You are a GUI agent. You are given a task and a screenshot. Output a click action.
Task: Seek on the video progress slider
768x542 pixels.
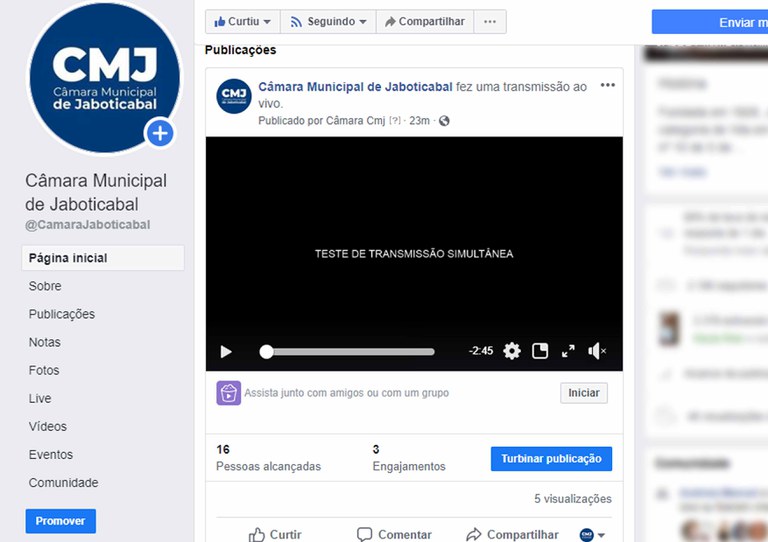click(x=347, y=352)
